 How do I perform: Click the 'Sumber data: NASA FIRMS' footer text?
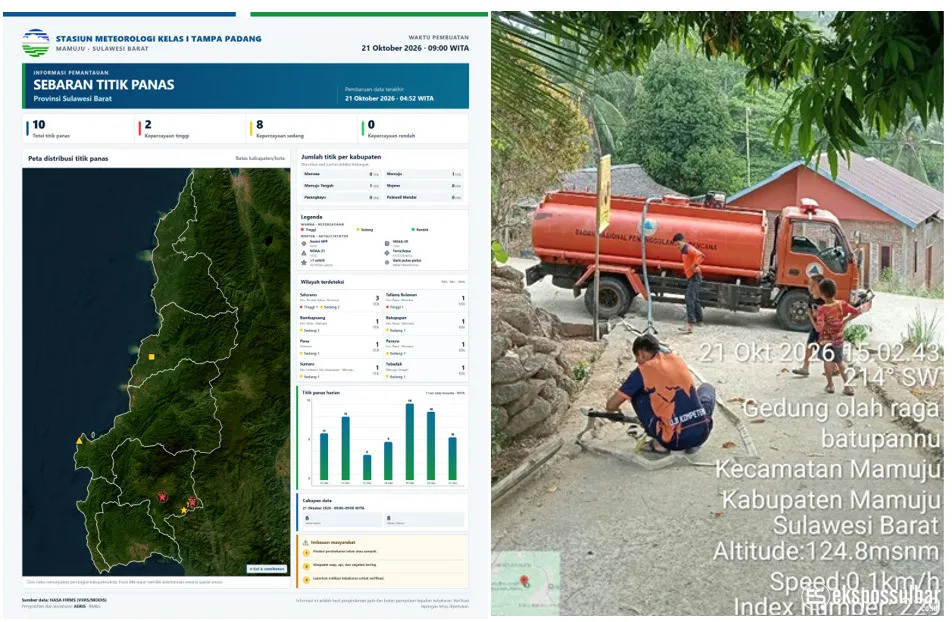pos(64,600)
